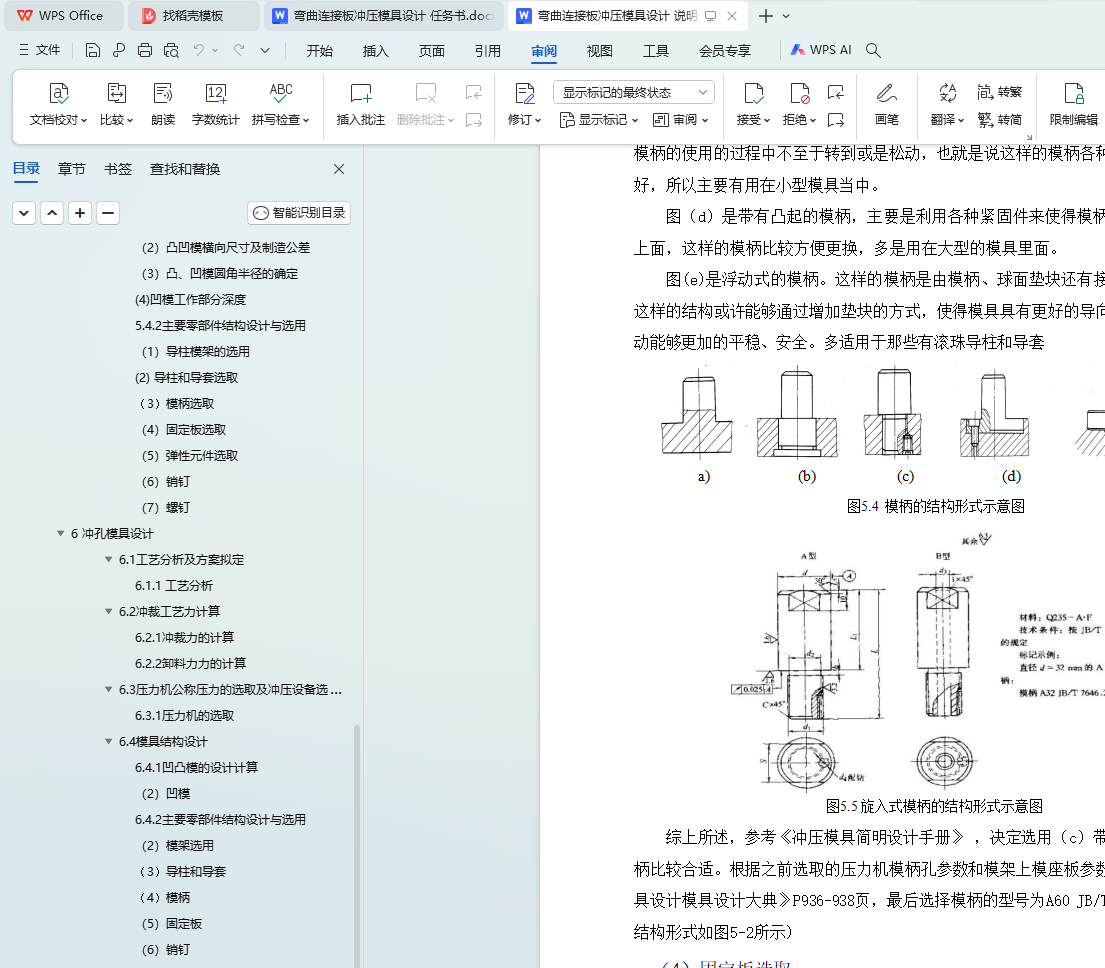Switch to 任务书 document tab
1105x968 pixels.
tap(384, 15)
